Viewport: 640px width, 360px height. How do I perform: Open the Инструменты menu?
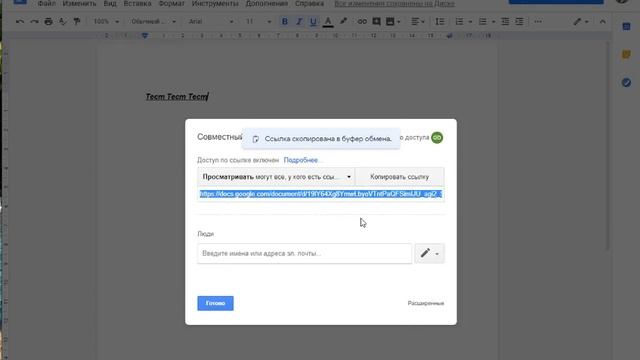(215, 4)
